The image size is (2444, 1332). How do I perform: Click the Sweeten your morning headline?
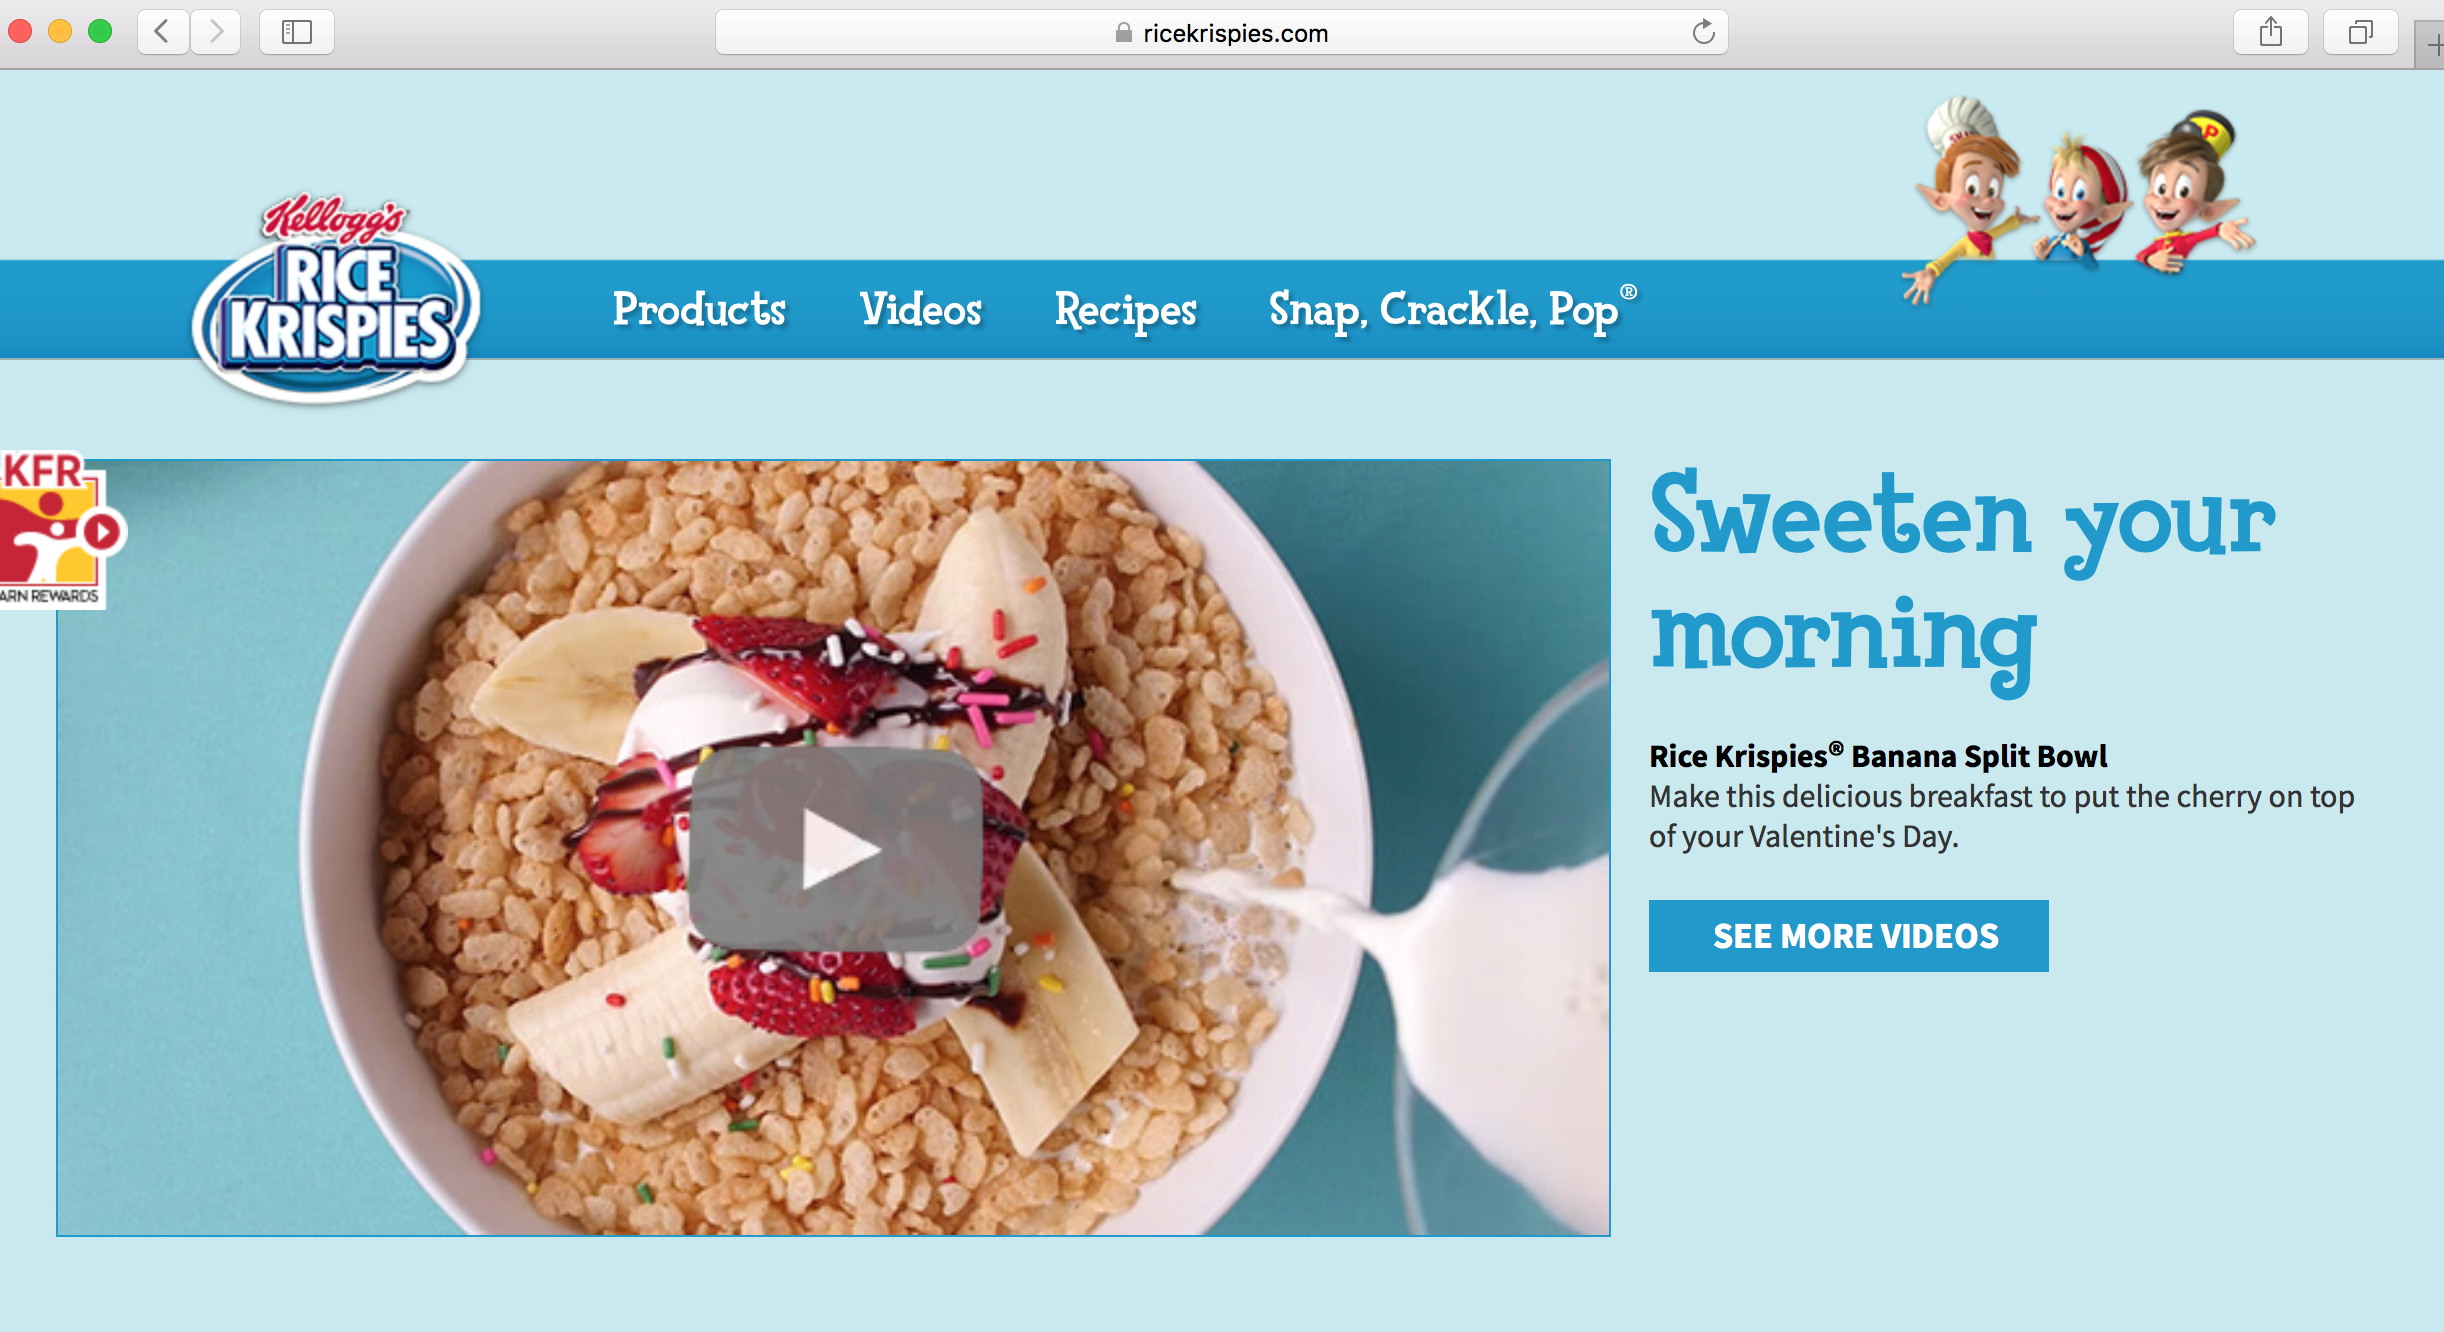tap(1962, 580)
